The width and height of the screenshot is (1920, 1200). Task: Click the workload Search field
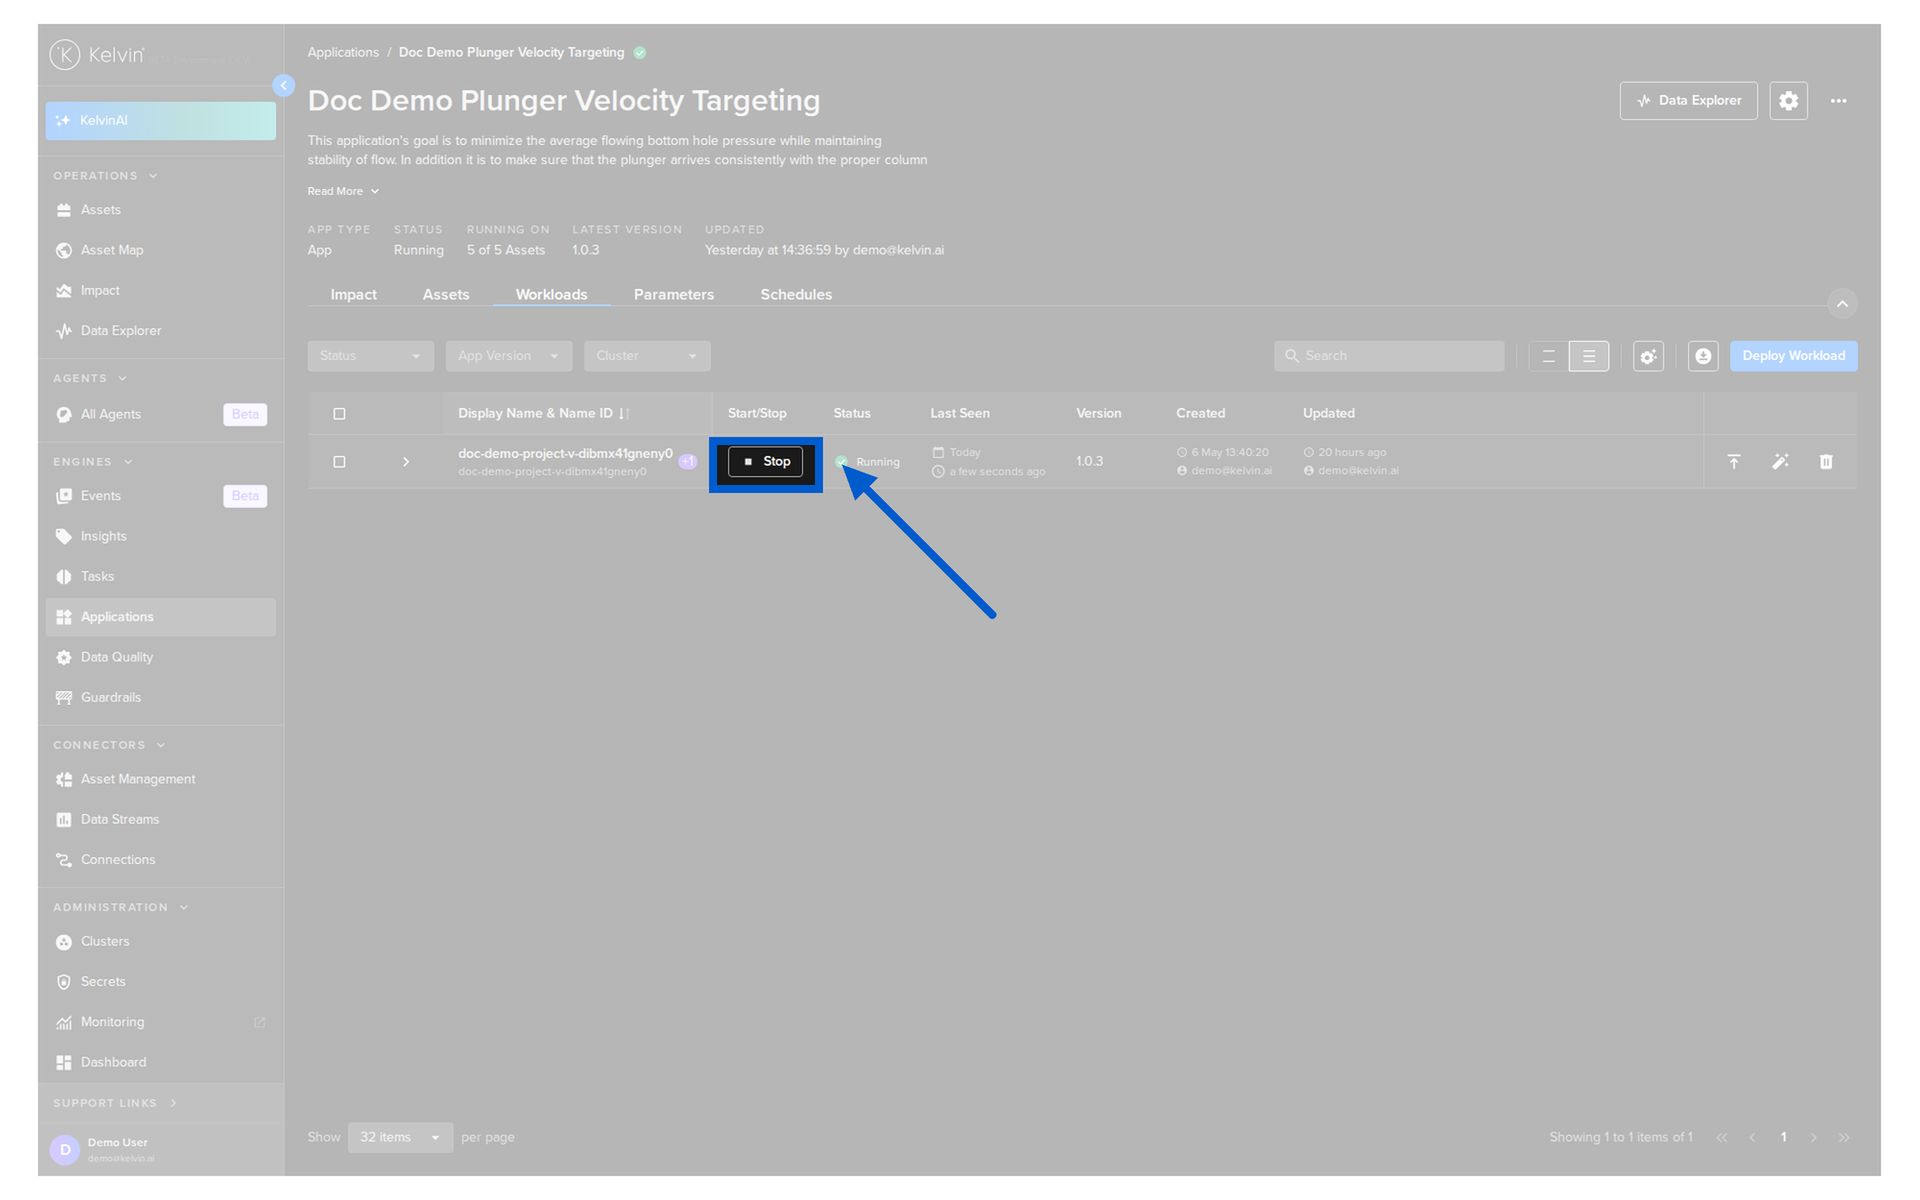pos(1389,356)
